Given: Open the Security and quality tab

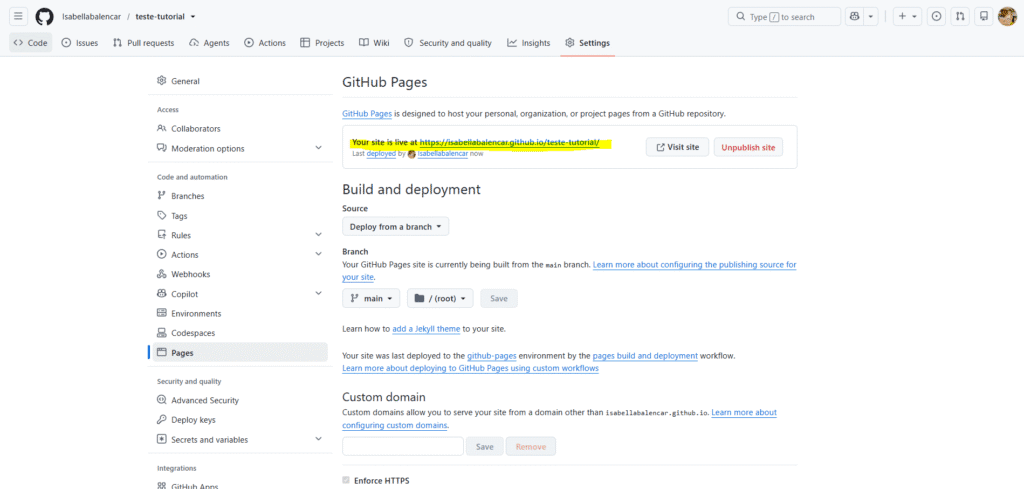Looking at the screenshot, I should pos(448,43).
